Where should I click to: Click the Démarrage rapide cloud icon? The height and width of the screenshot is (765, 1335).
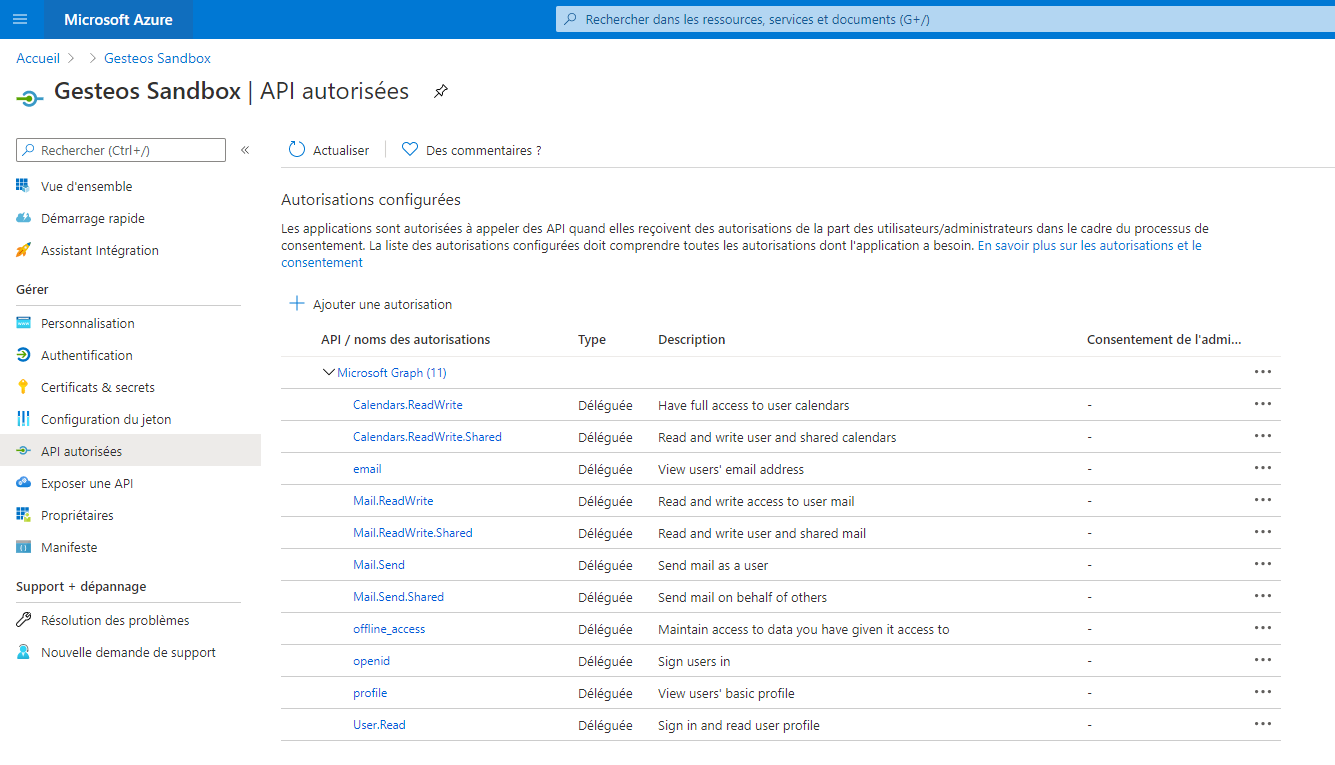coord(24,218)
